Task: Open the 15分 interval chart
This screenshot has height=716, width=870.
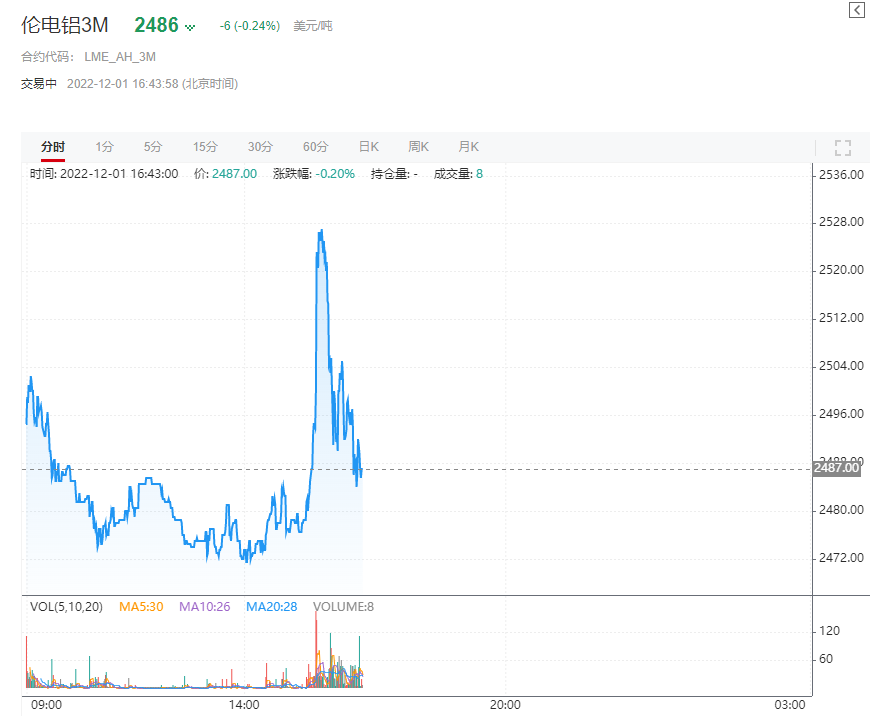Action: coord(205,146)
